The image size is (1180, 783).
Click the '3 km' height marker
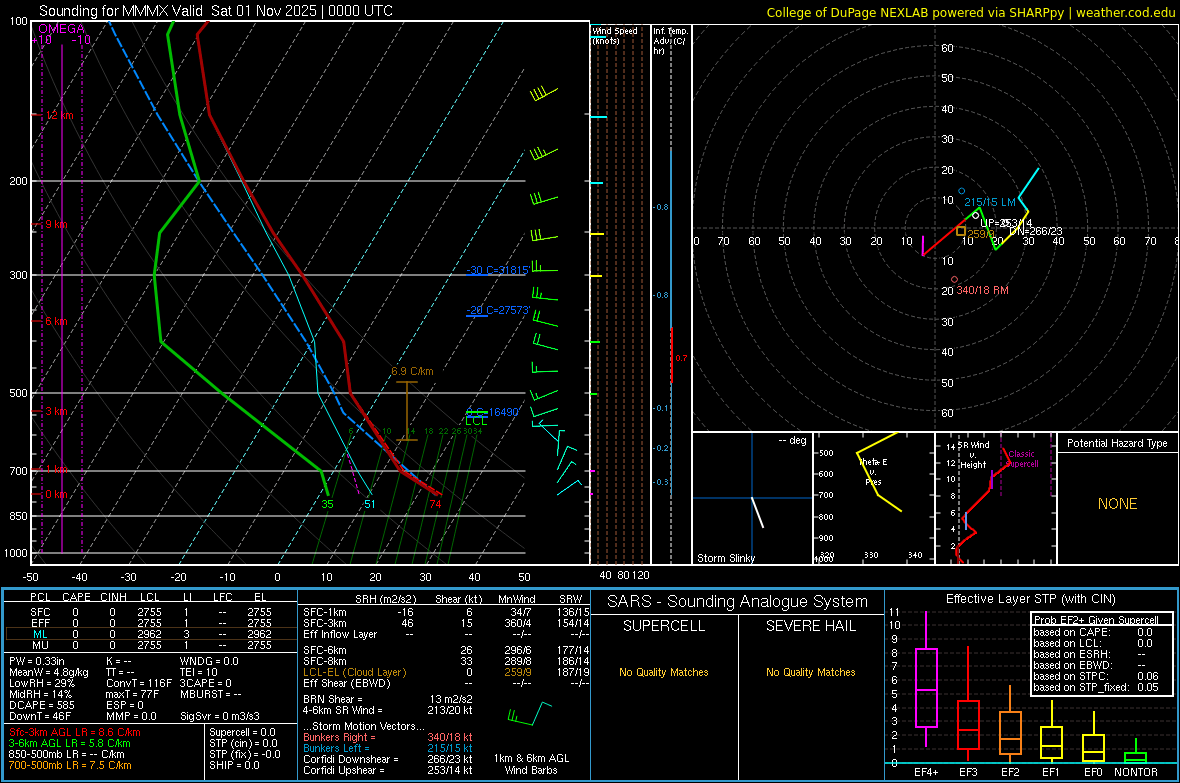click(x=56, y=411)
